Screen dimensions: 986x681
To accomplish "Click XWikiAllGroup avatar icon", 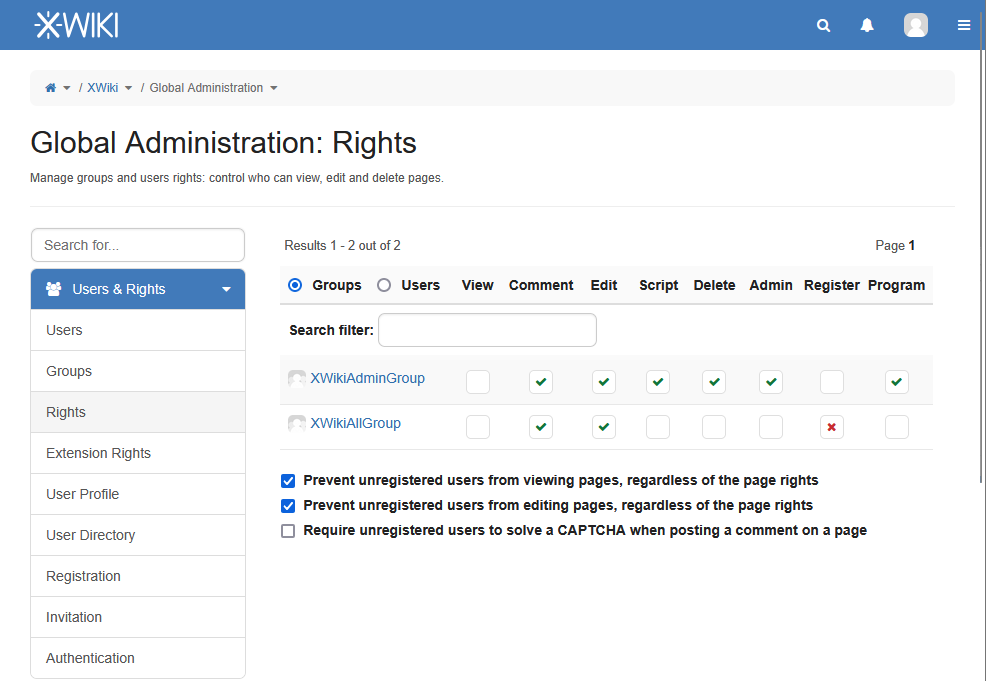I will pos(297,424).
